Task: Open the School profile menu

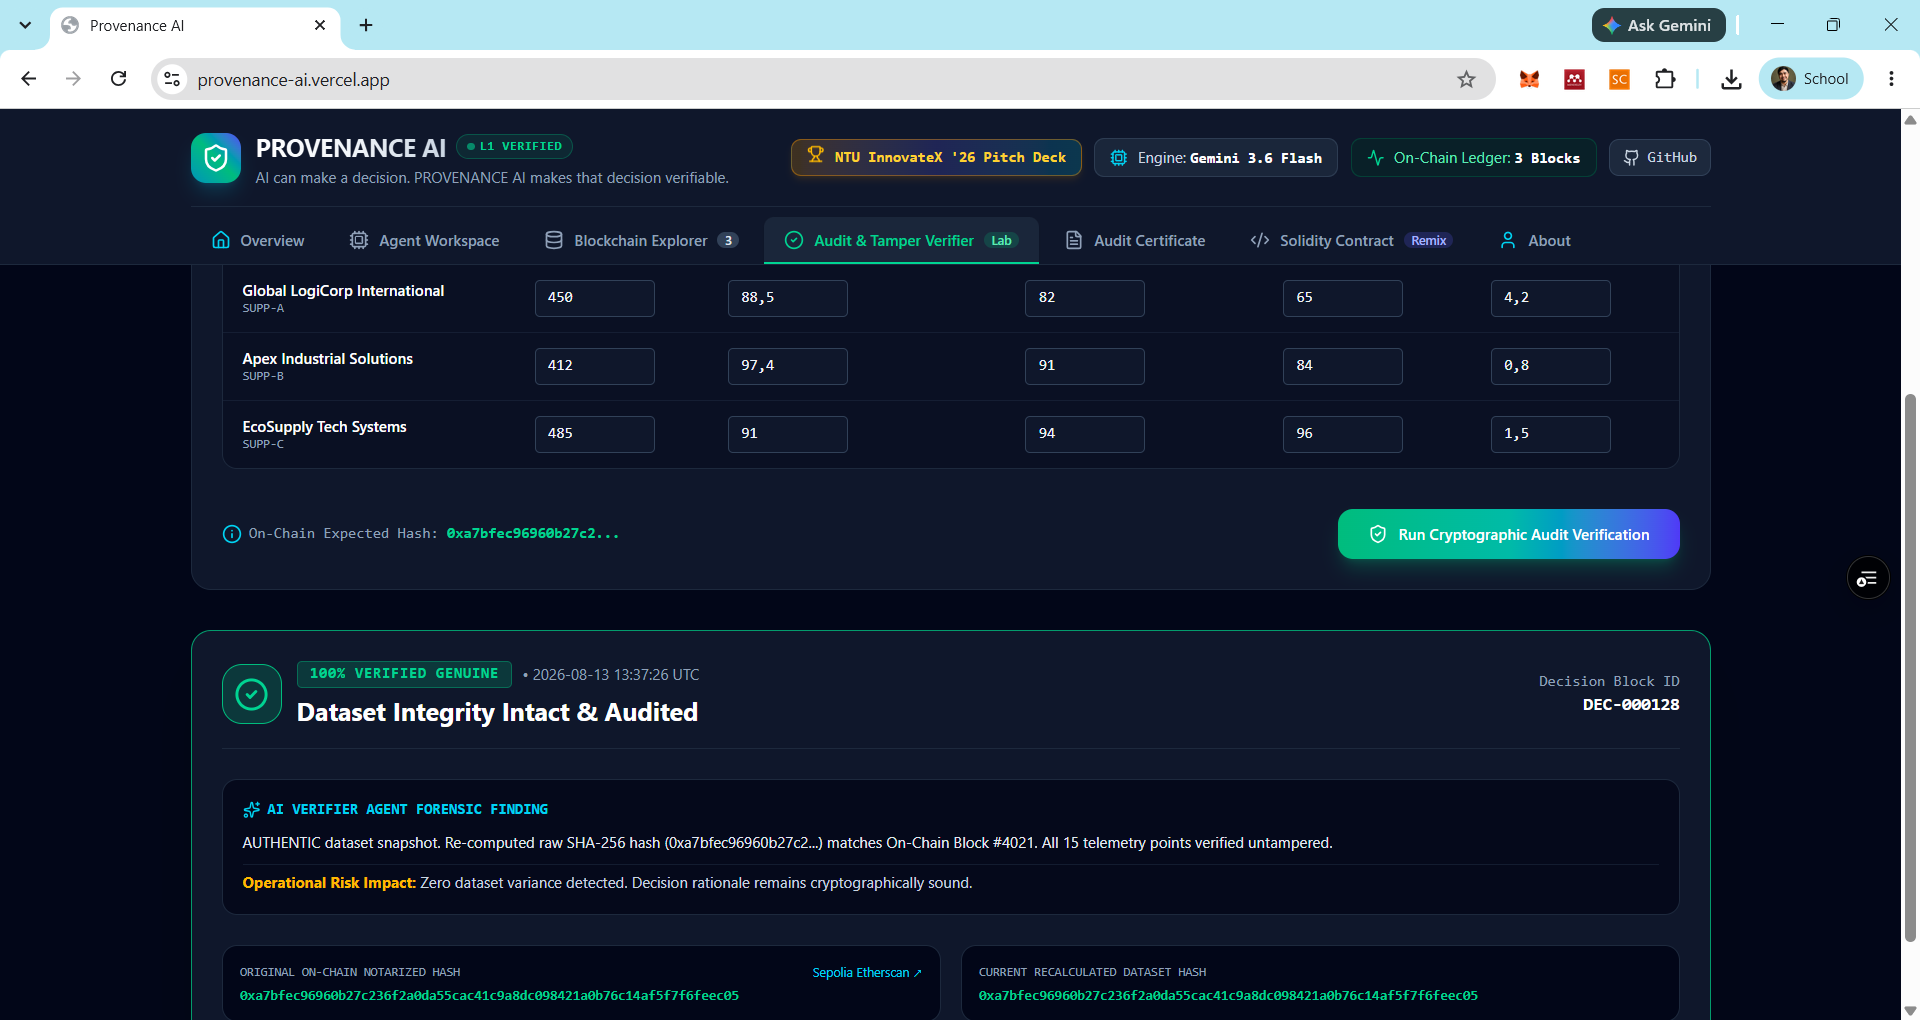Action: click(1810, 79)
